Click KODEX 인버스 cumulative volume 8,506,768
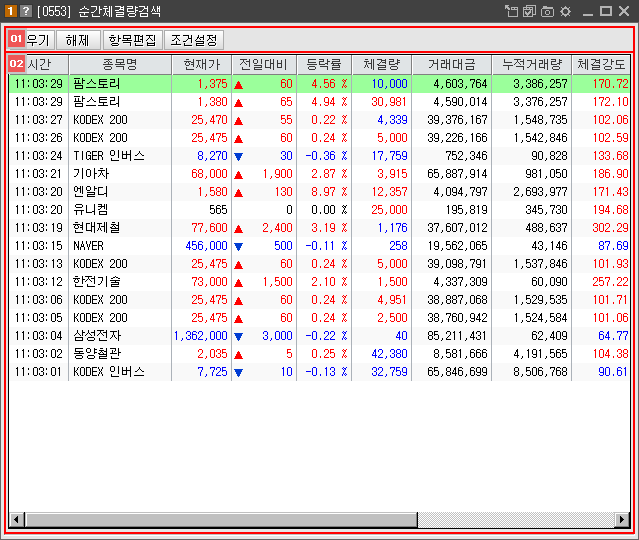Screen dimensions: 639x540 [540, 372]
